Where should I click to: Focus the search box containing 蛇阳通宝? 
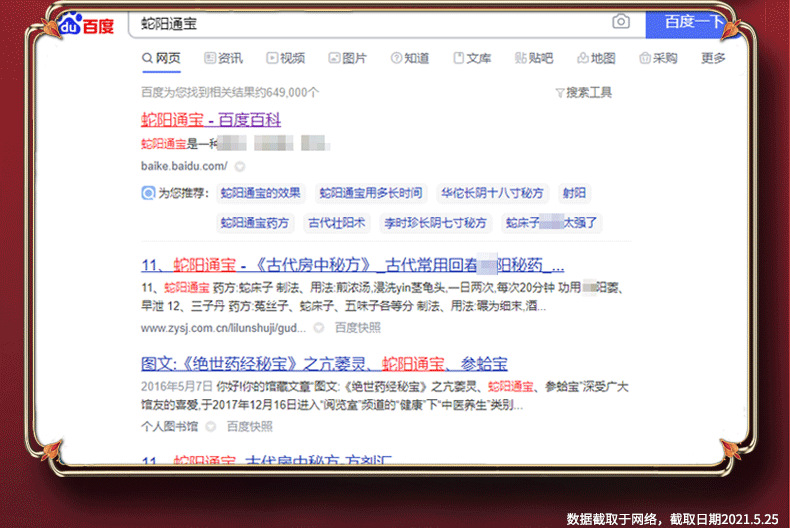click(x=370, y=24)
